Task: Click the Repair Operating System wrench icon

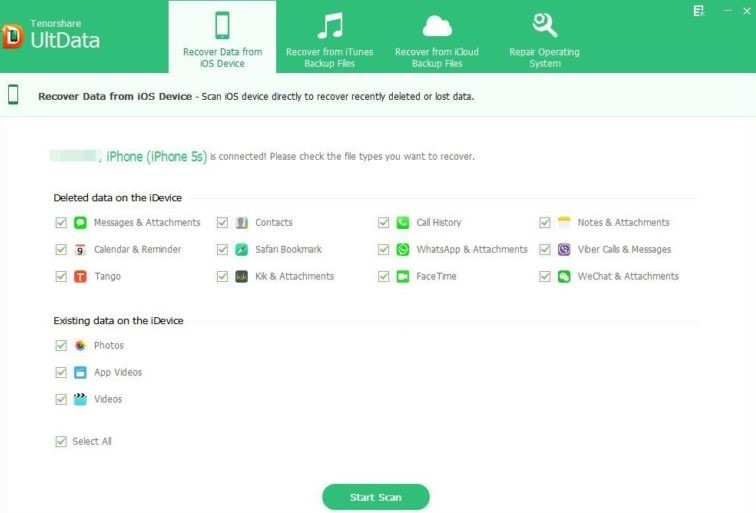Action: [x=545, y=26]
